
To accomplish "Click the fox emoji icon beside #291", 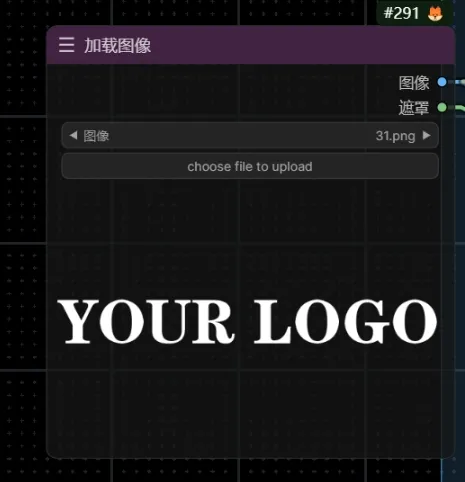I will [x=435, y=14].
